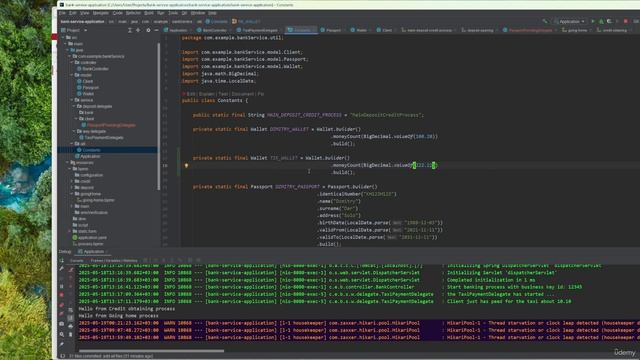Click the wrench settings icon in Debug sidebar
This screenshot has width=640, height=360.
point(62,269)
